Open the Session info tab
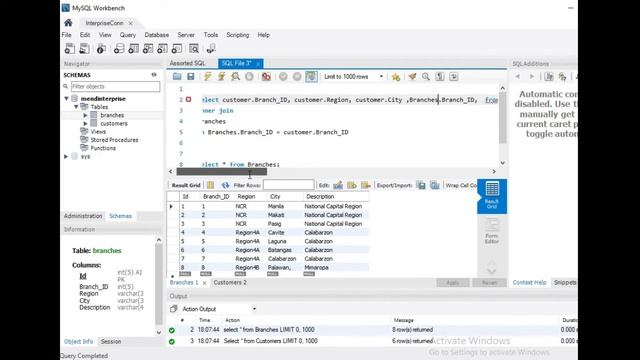 (111, 342)
